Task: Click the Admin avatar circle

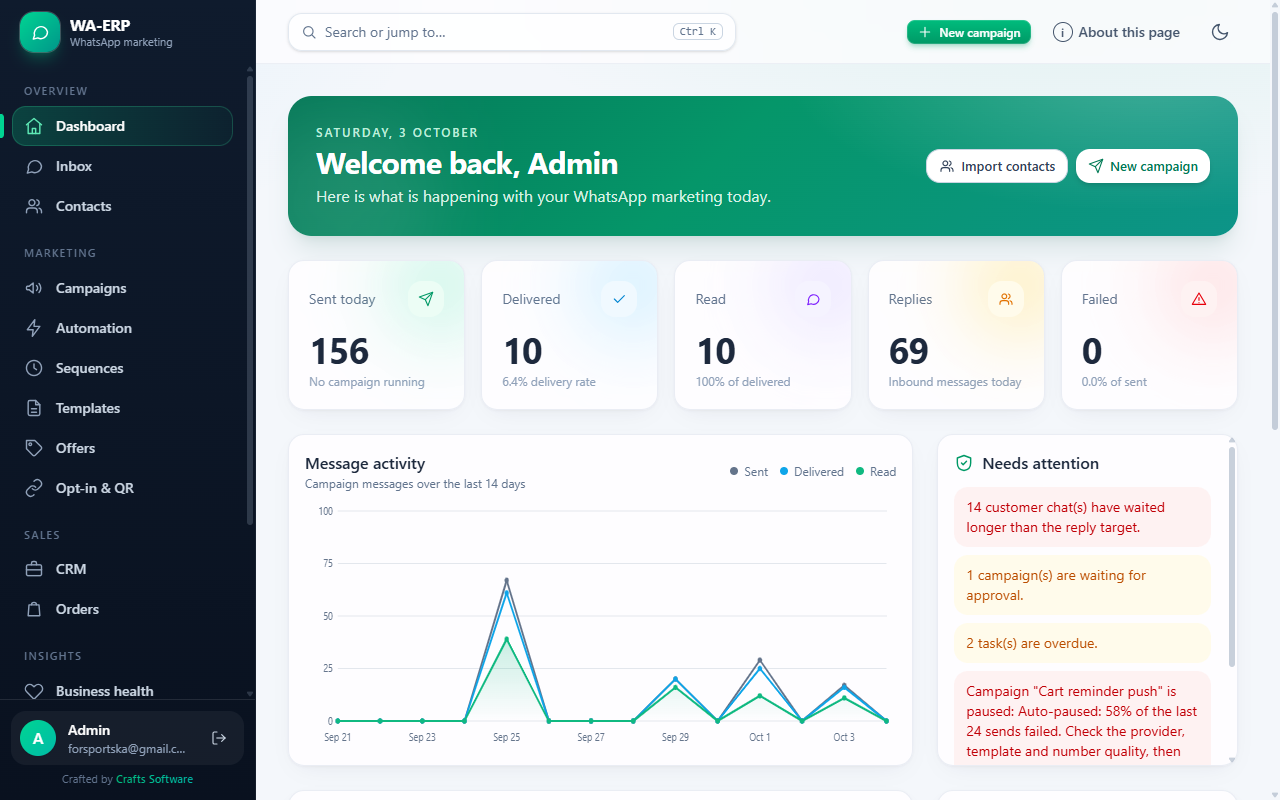Action: [x=38, y=738]
